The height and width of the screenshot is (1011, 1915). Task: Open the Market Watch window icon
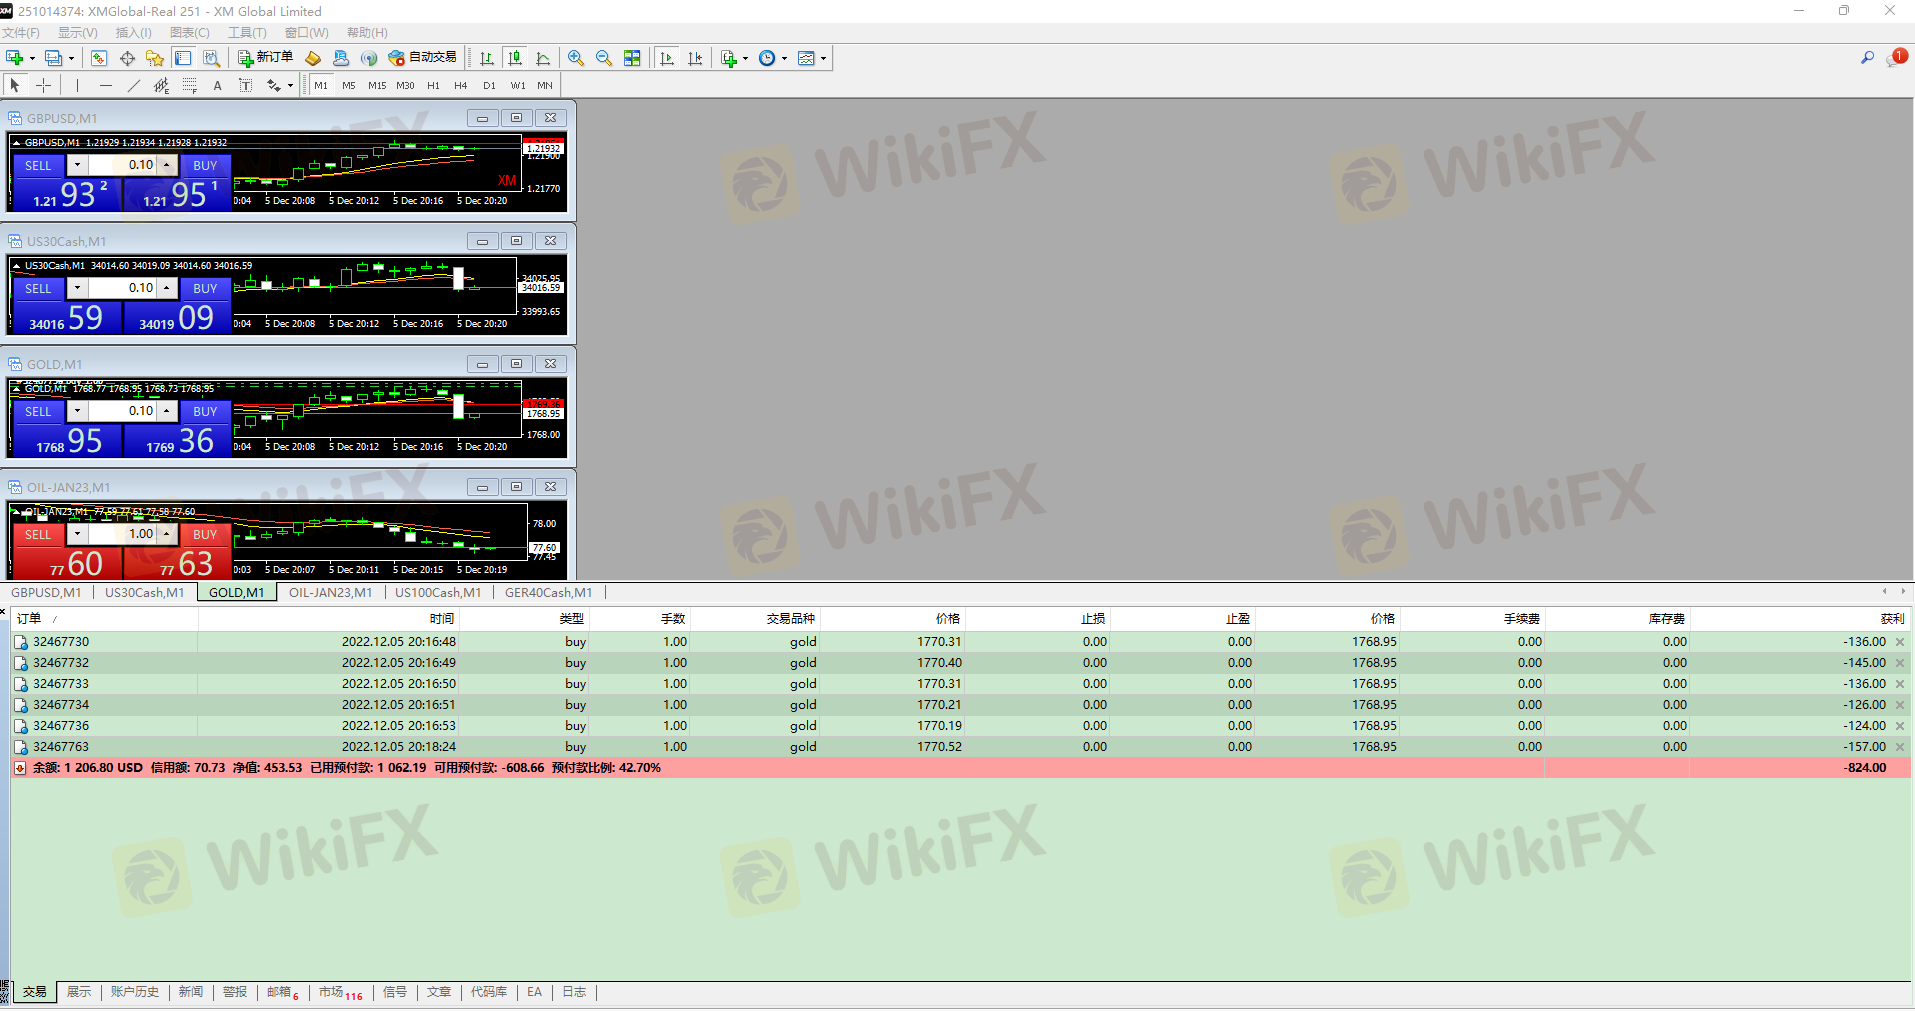click(x=99, y=58)
